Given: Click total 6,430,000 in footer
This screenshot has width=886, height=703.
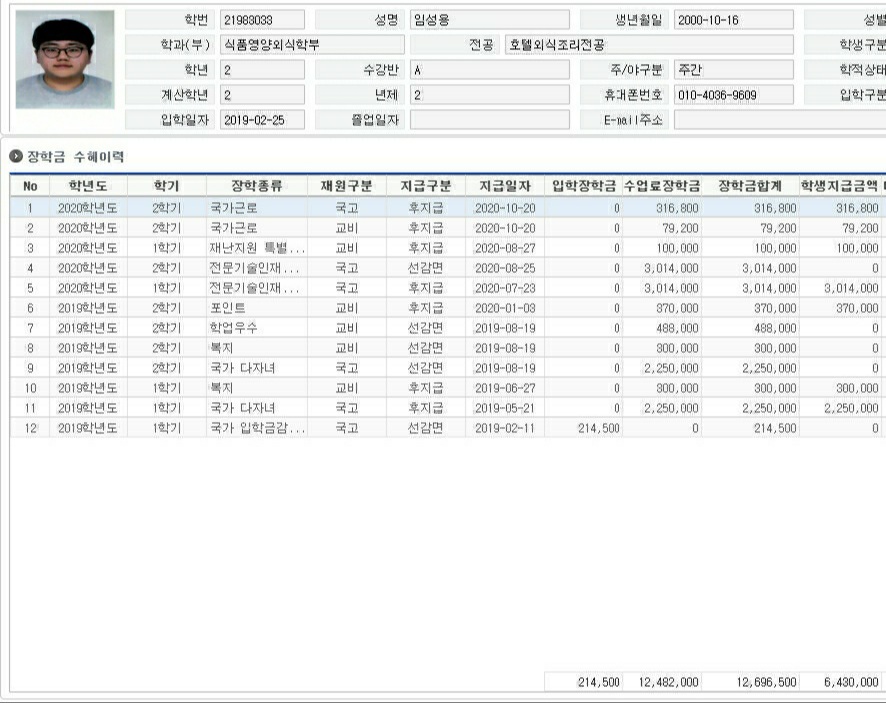Looking at the screenshot, I should pos(840,682).
